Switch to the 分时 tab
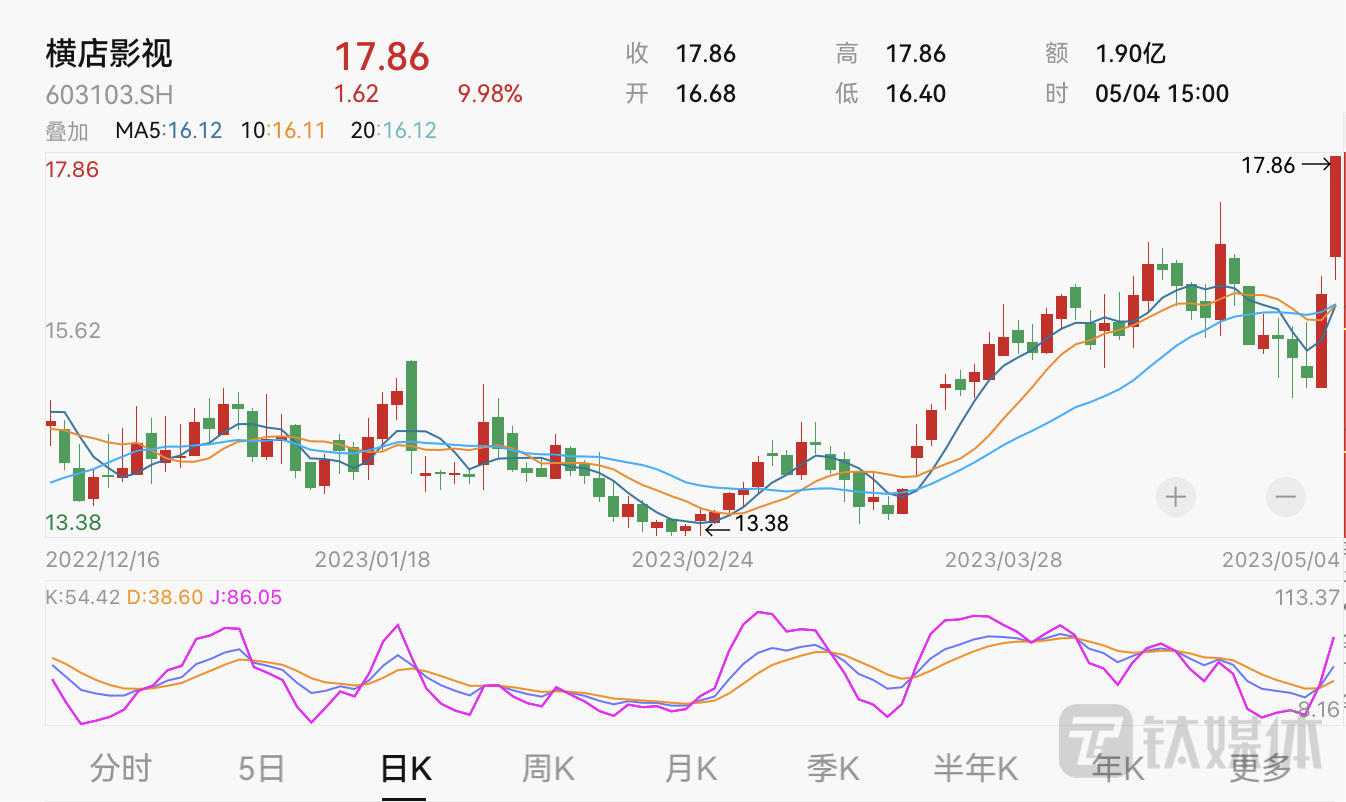This screenshot has height=802, width=1346. [121, 768]
